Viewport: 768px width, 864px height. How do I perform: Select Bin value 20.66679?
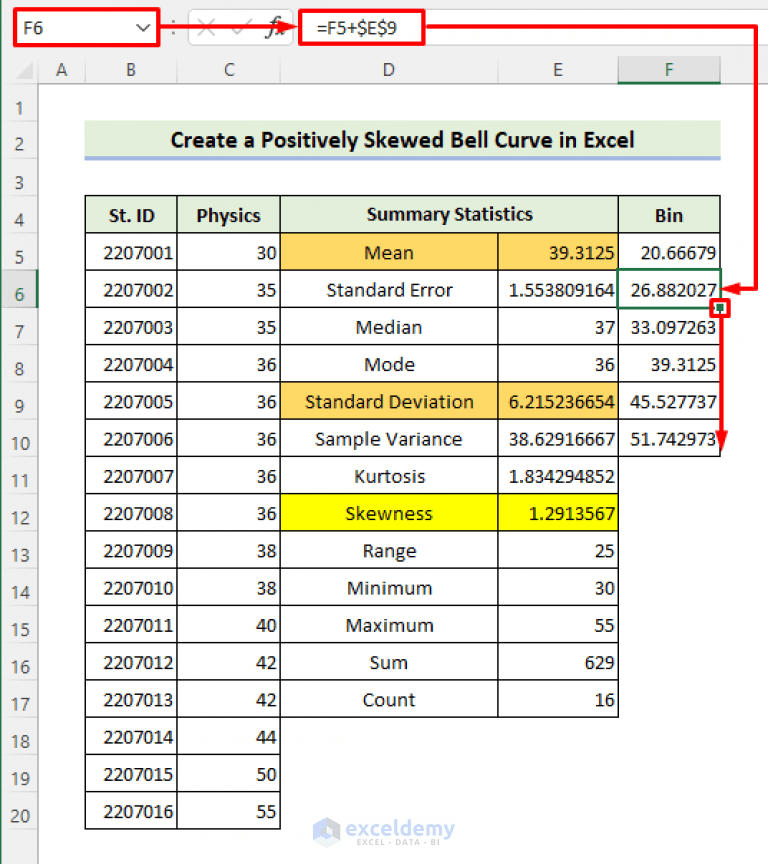[669, 252]
